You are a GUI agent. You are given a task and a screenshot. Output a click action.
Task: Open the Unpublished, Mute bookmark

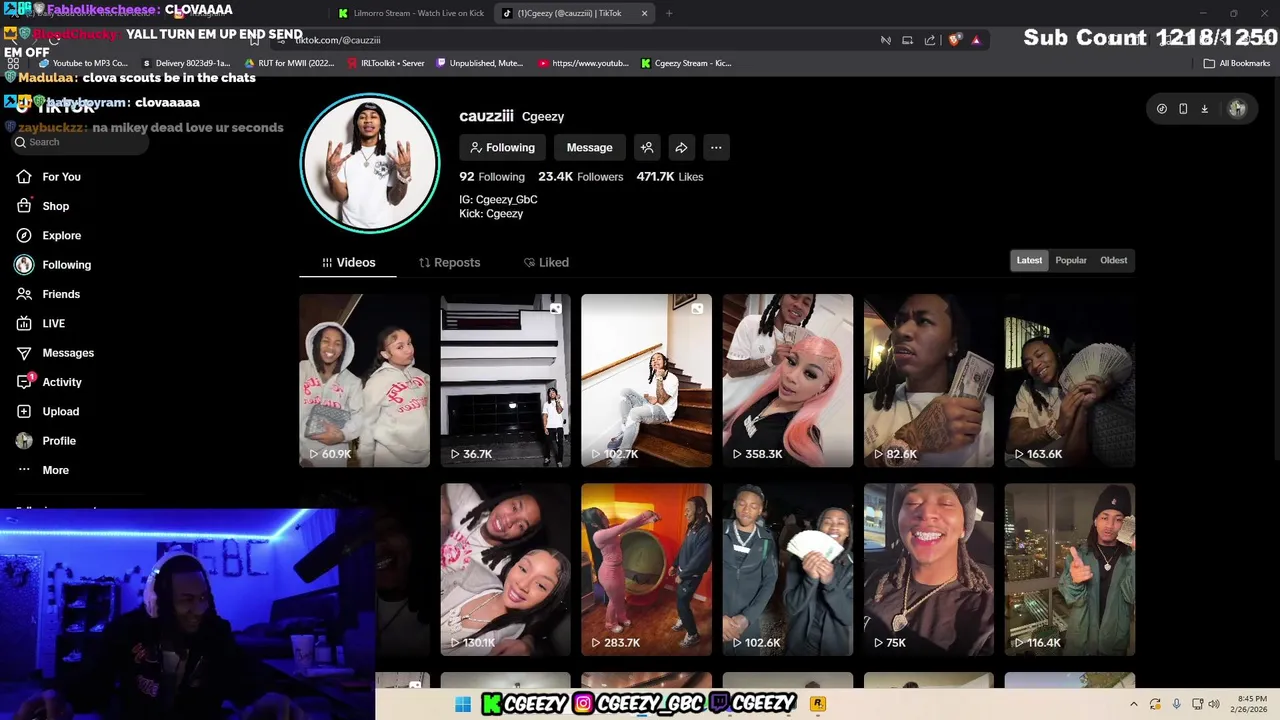[x=480, y=63]
